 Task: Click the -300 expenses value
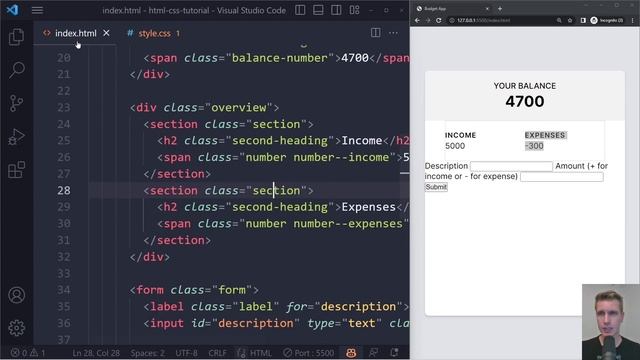click(x=534, y=146)
